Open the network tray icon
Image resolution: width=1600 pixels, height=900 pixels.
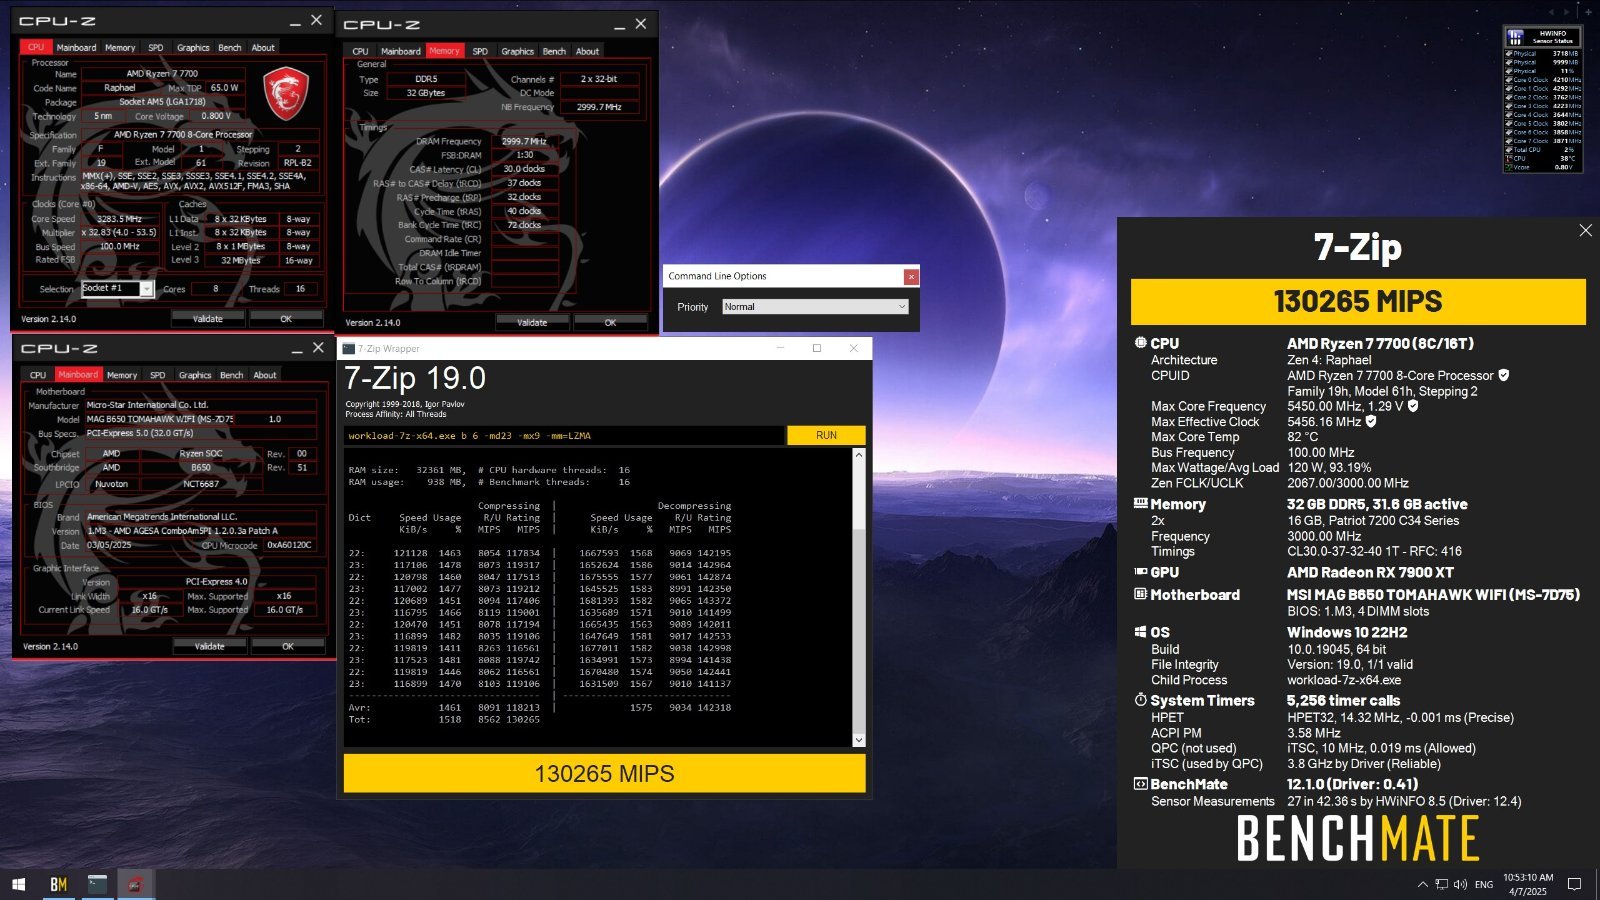[x=1441, y=884]
